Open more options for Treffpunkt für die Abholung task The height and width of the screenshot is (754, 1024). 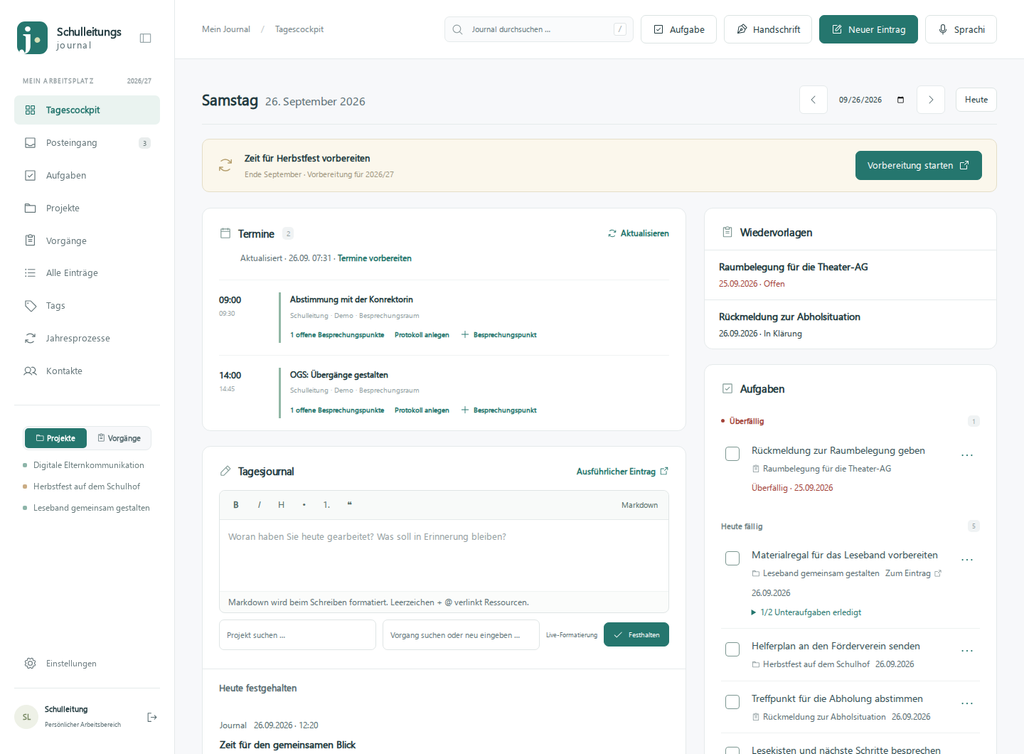[x=967, y=703]
